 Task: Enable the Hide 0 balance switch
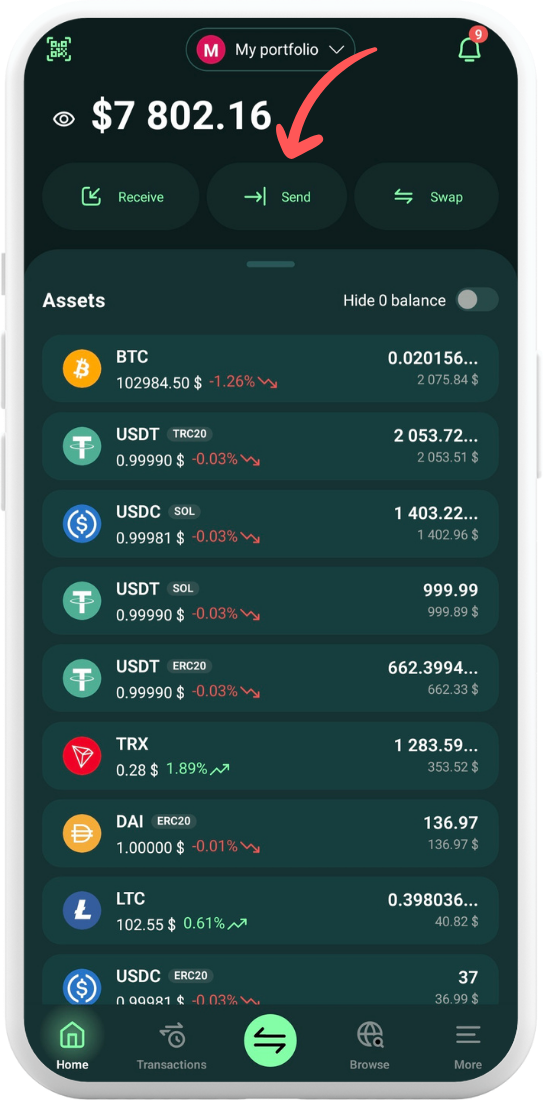477,300
